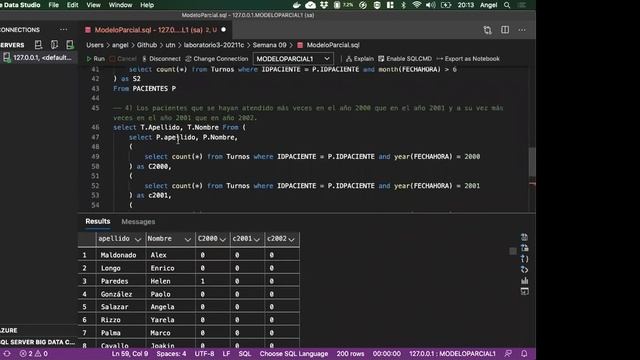640x360 pixels.
Task: Save results as Excel
Action: [524, 248]
